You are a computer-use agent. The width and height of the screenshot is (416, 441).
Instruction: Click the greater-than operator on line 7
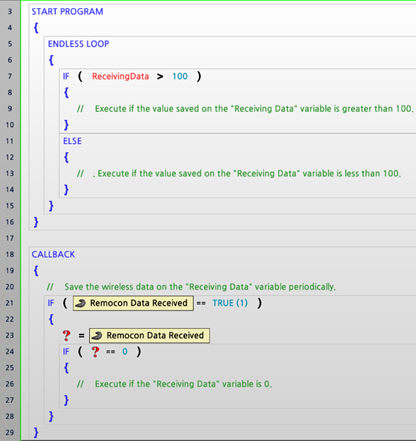[160, 77]
